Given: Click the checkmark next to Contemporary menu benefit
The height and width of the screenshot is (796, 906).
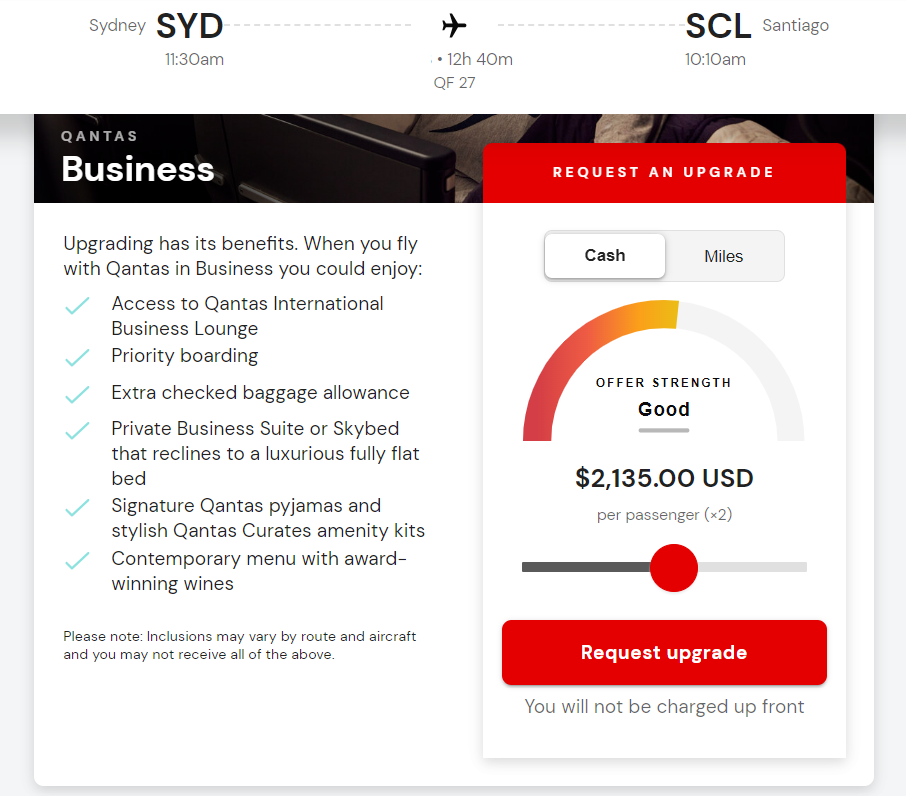Looking at the screenshot, I should [77, 560].
